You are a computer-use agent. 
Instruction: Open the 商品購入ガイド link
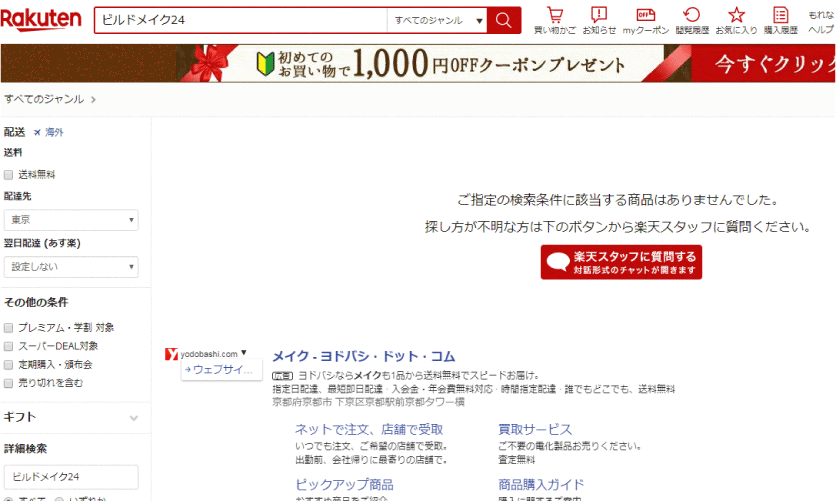pos(541,484)
